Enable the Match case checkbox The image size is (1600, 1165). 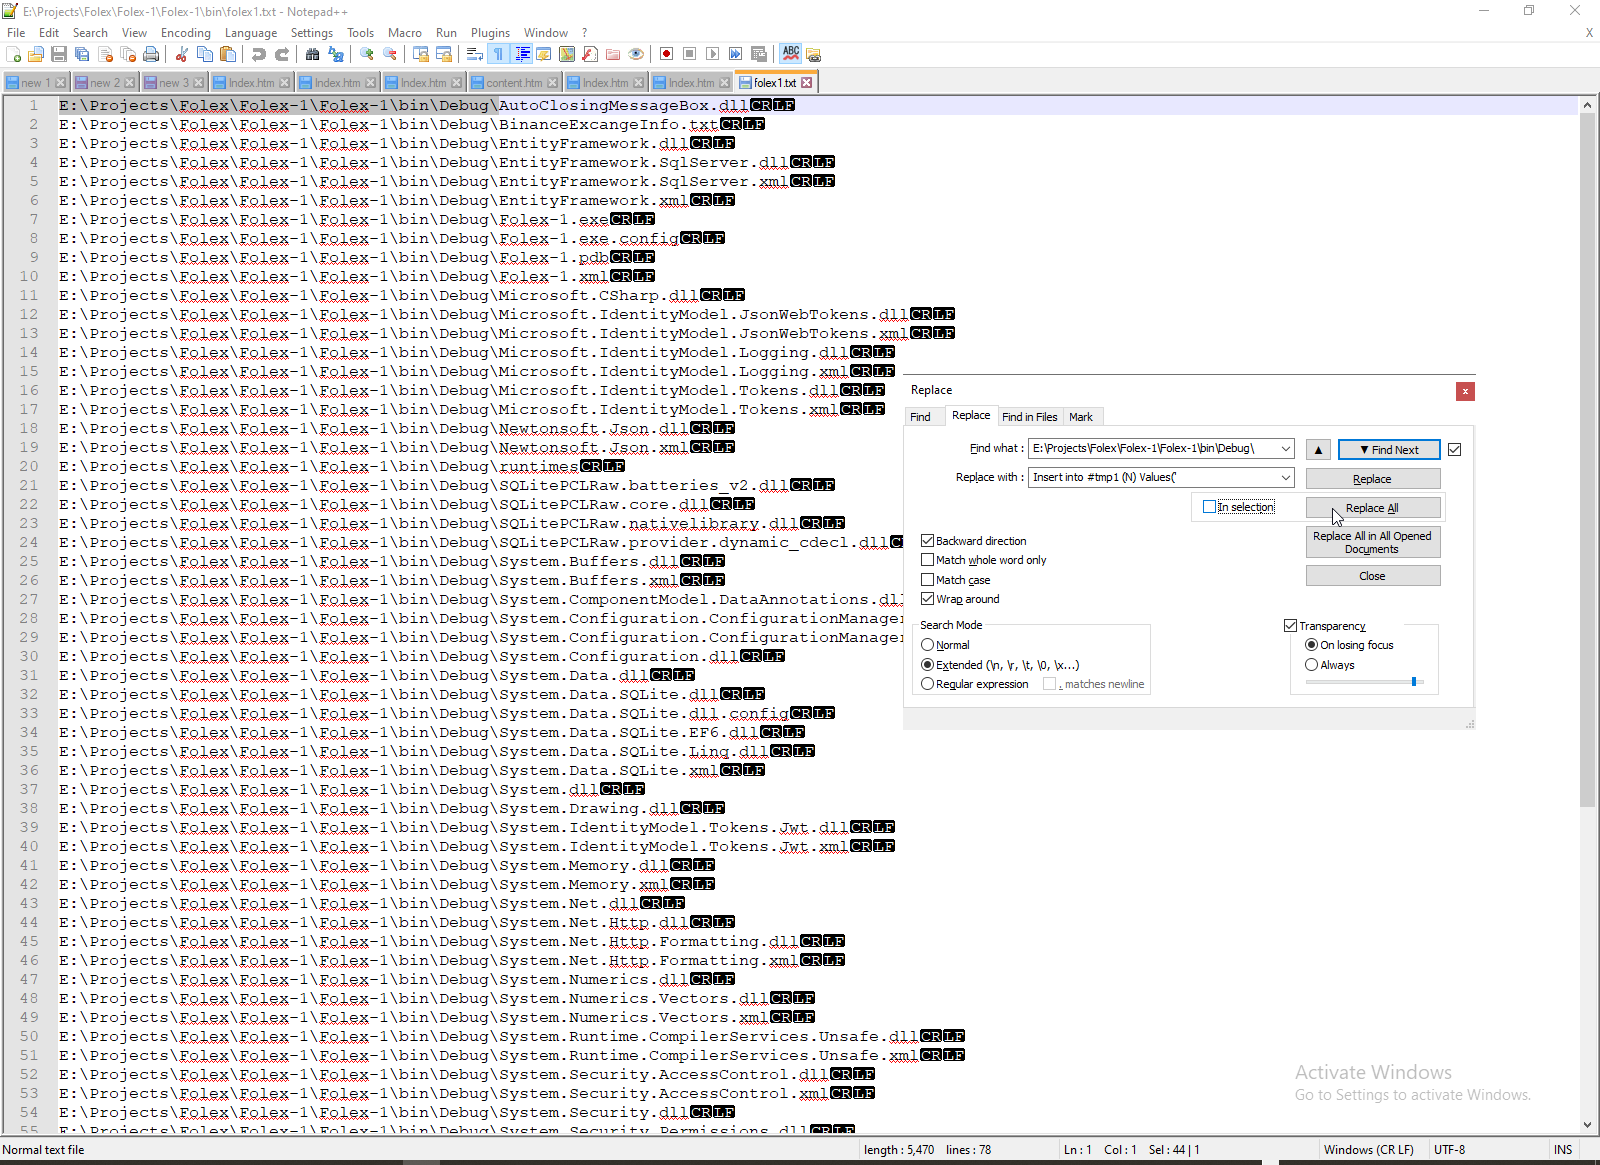(x=927, y=580)
